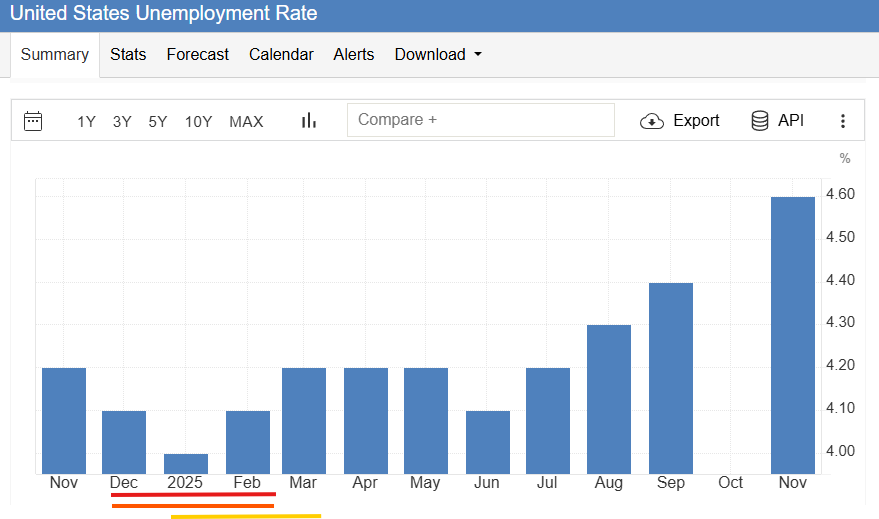
Task: Click the Compare + input field
Action: 480,120
